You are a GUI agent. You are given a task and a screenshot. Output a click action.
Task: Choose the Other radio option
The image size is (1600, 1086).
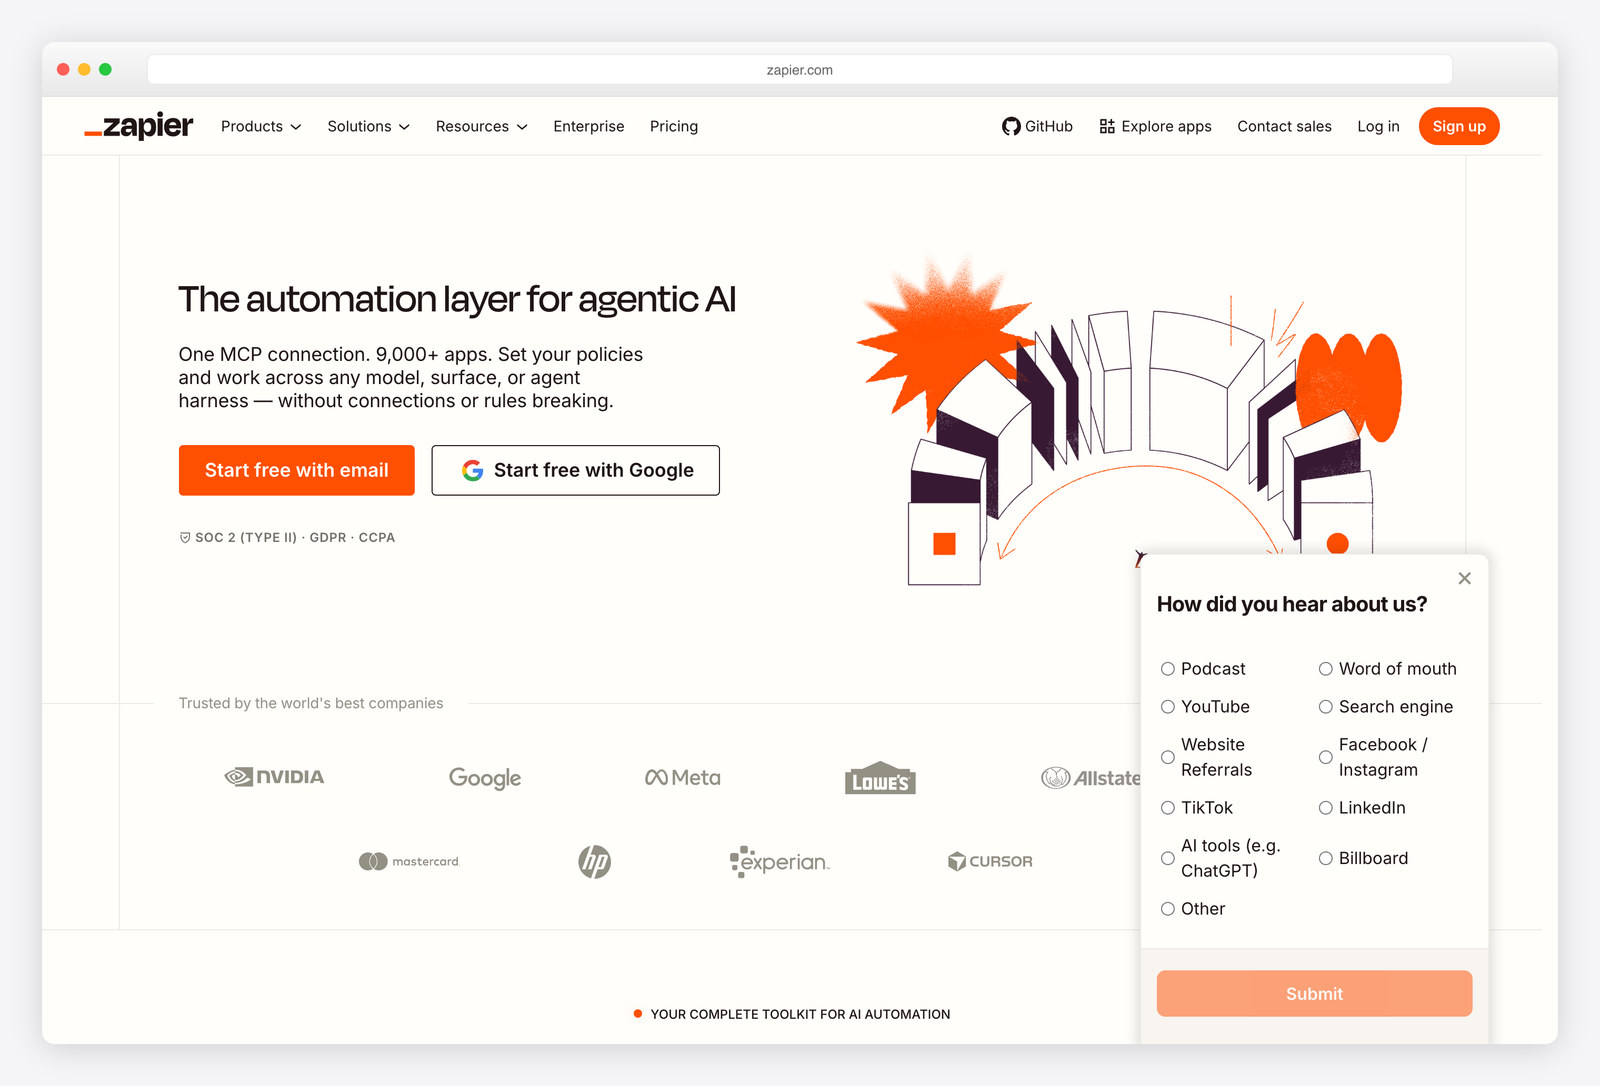pyautogui.click(x=1167, y=909)
